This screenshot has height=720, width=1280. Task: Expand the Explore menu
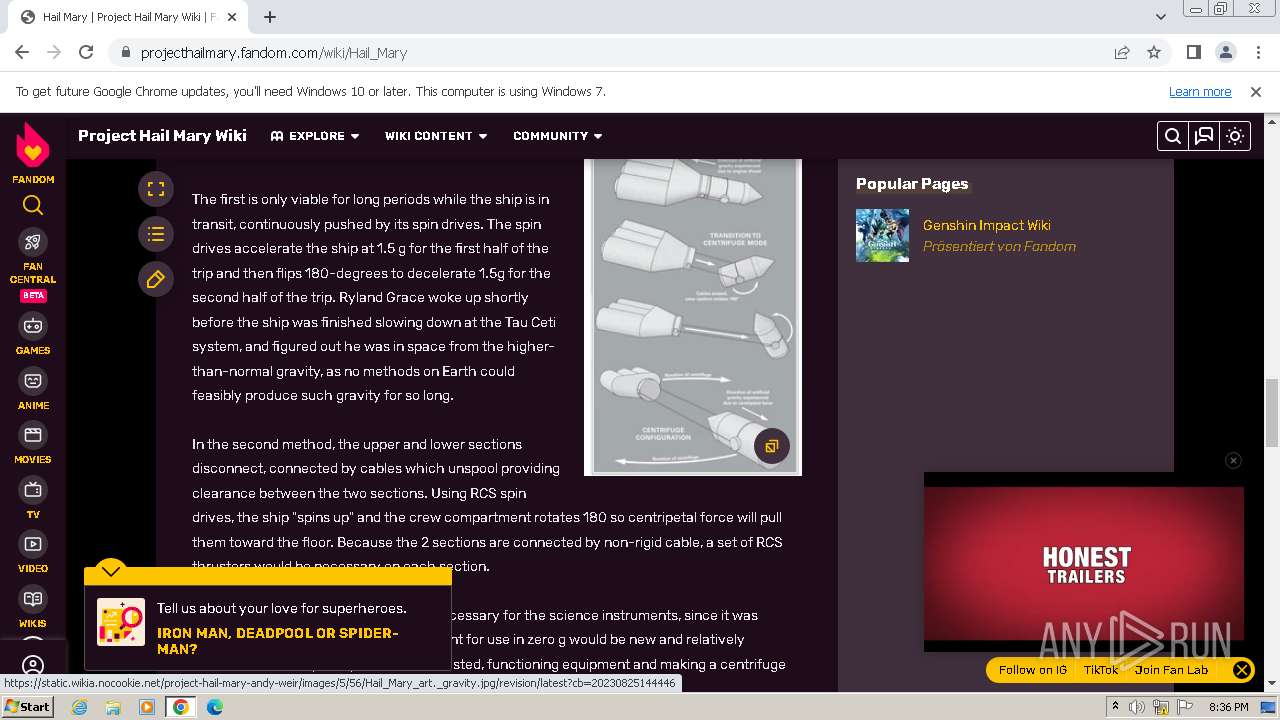tap(315, 136)
